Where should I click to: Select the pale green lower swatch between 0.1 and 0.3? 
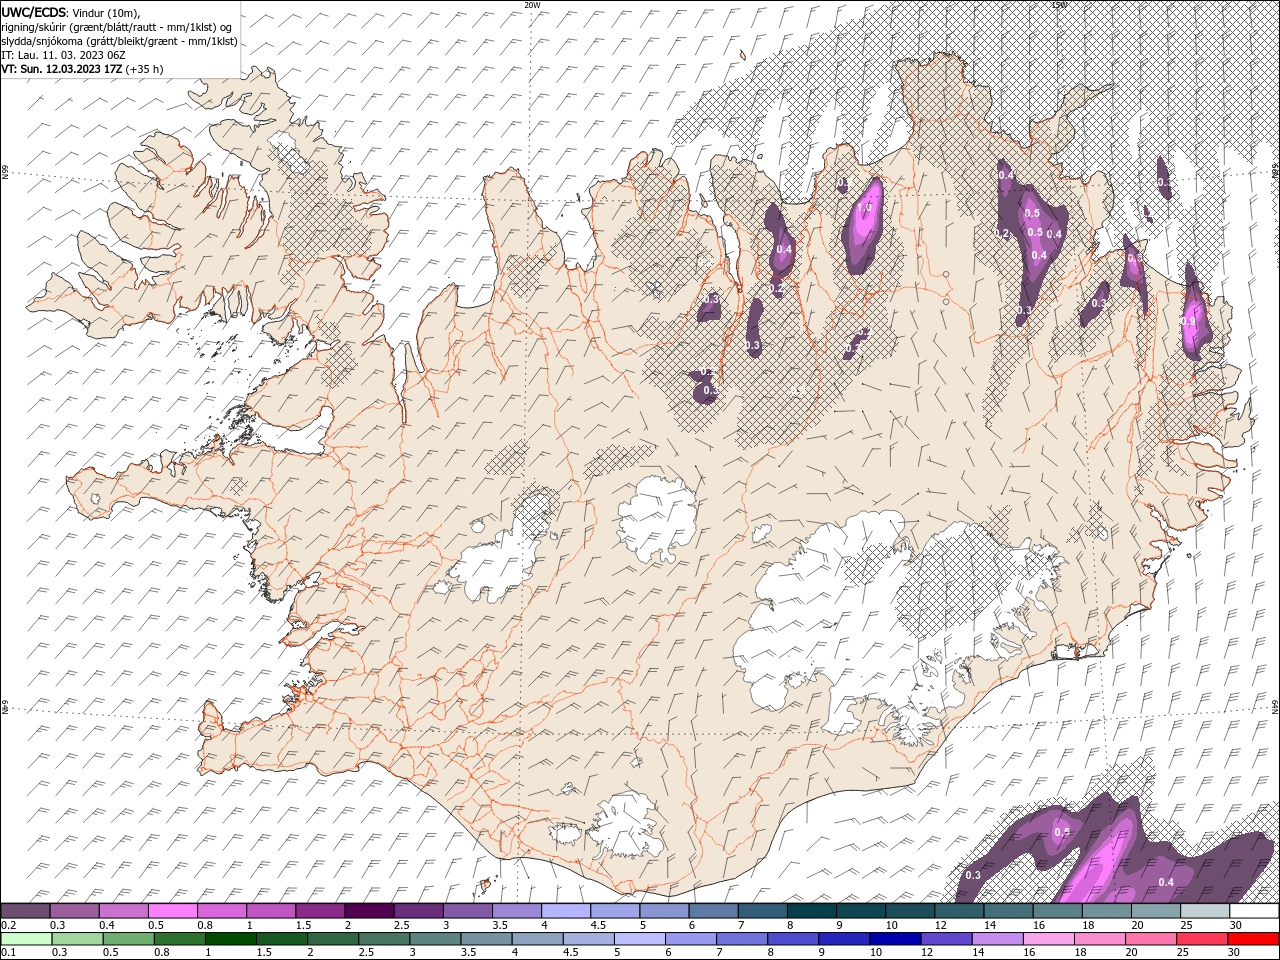click(x=26, y=939)
